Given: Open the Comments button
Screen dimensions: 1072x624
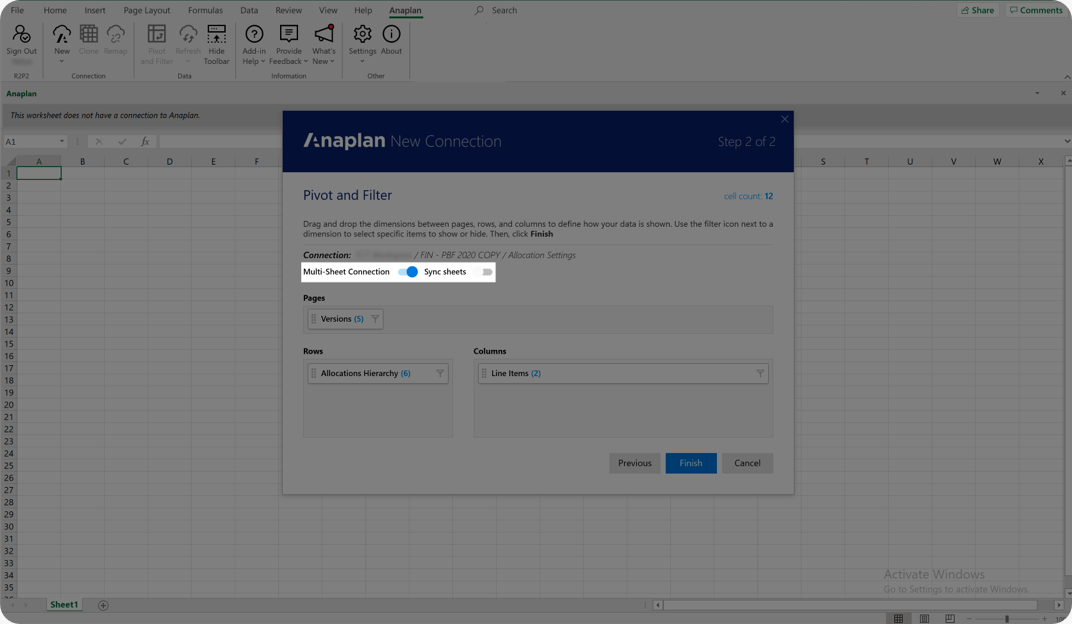Looking at the screenshot, I should [x=1036, y=10].
